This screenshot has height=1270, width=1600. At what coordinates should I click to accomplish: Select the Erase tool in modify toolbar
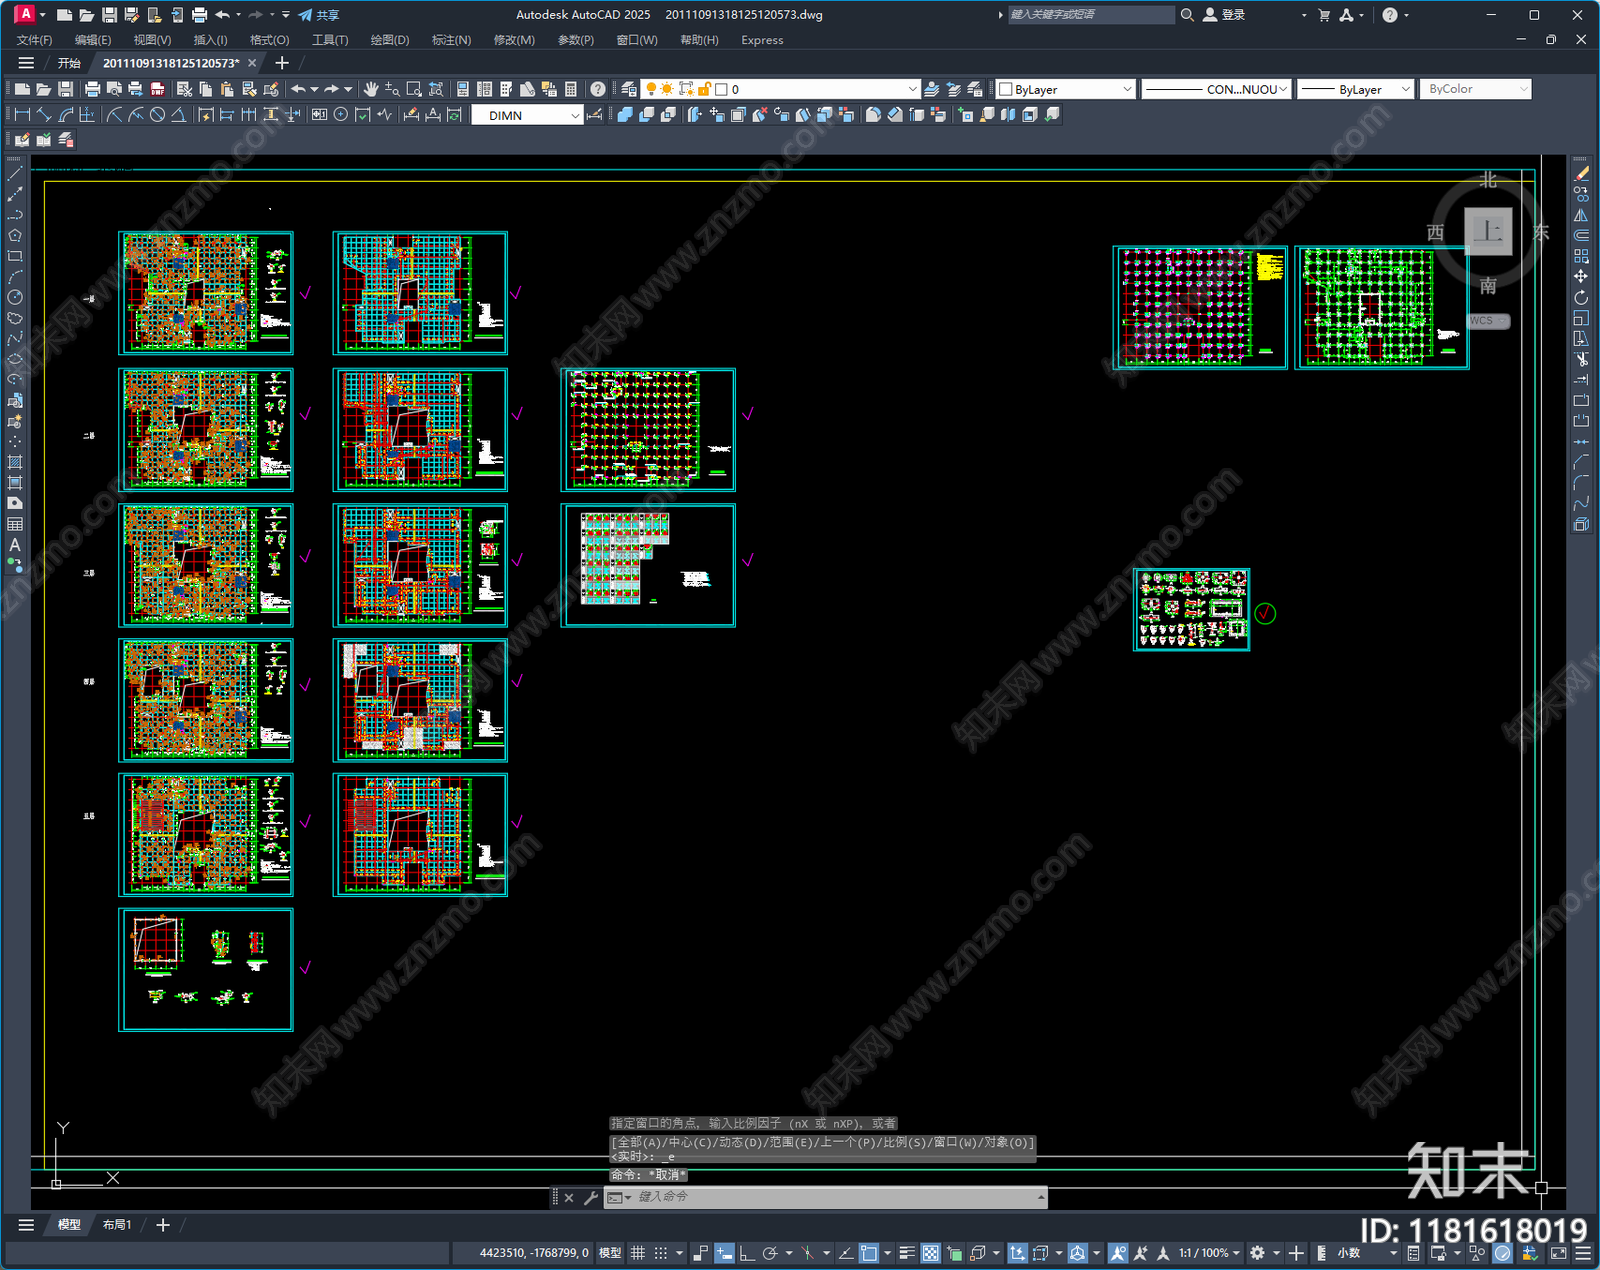point(1581,174)
